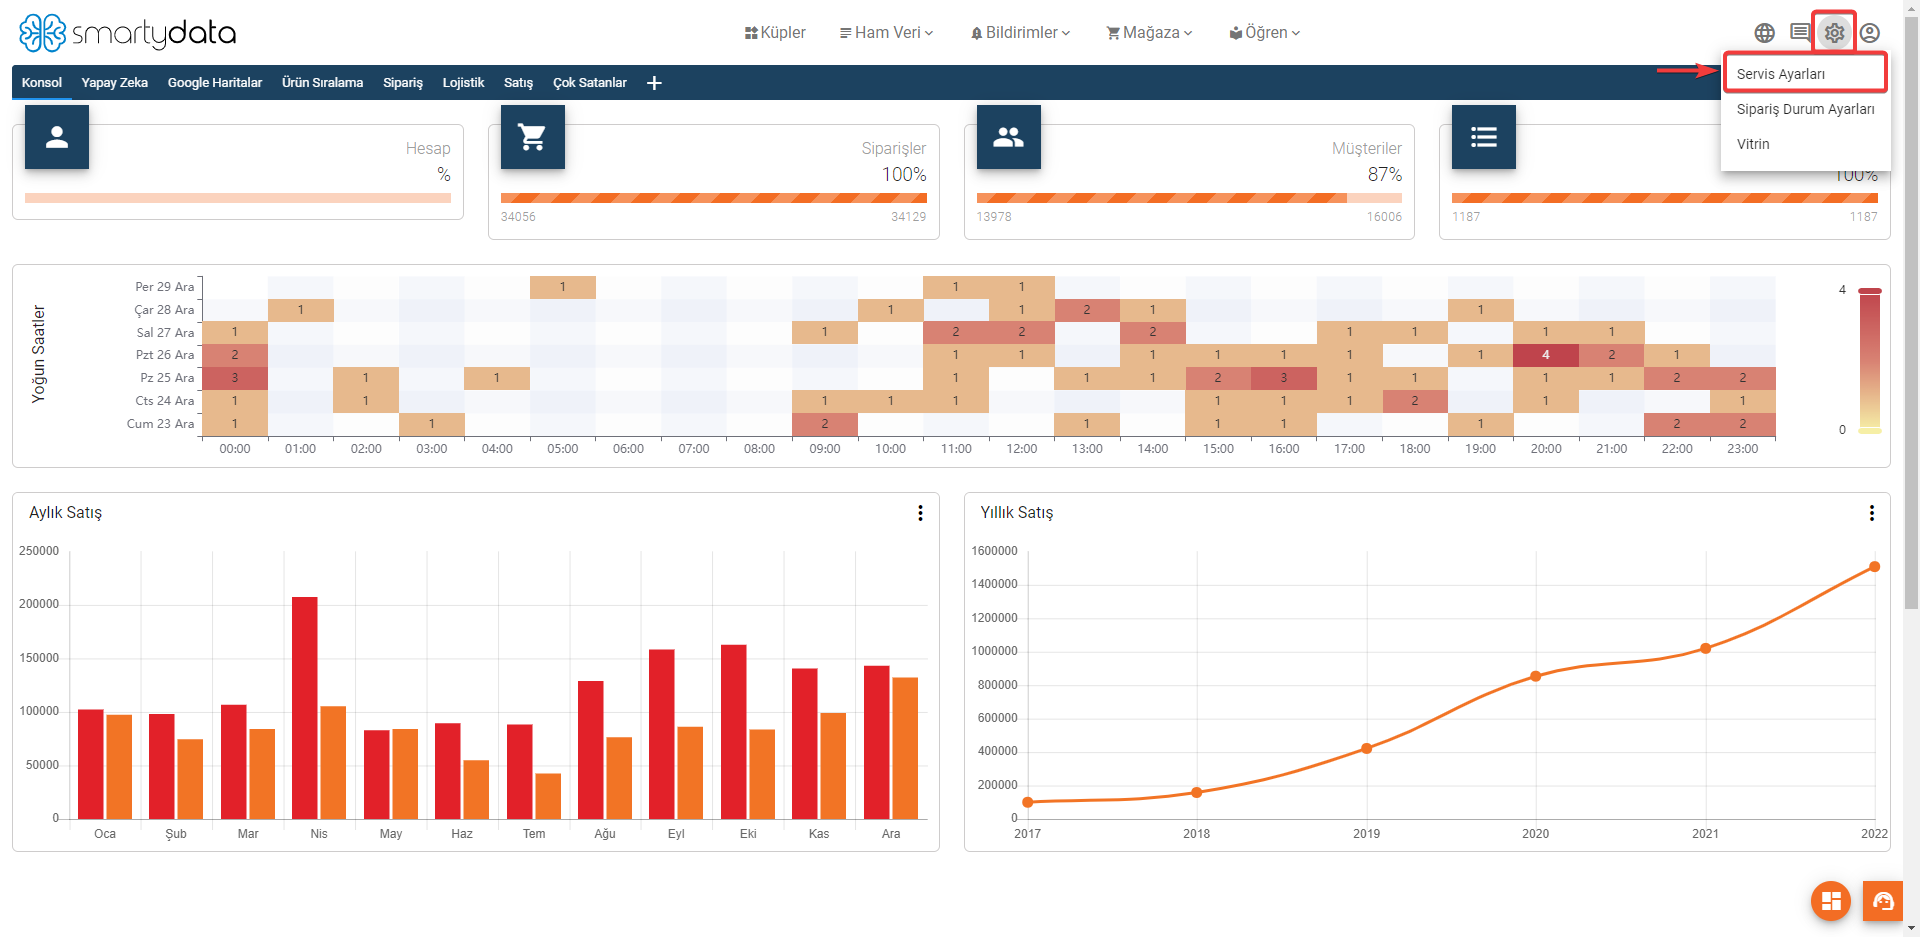Viewport: 1920px width, 937px height.
Task: Click Pz 25 Ara 00:00 heatmap cell
Action: click(235, 378)
